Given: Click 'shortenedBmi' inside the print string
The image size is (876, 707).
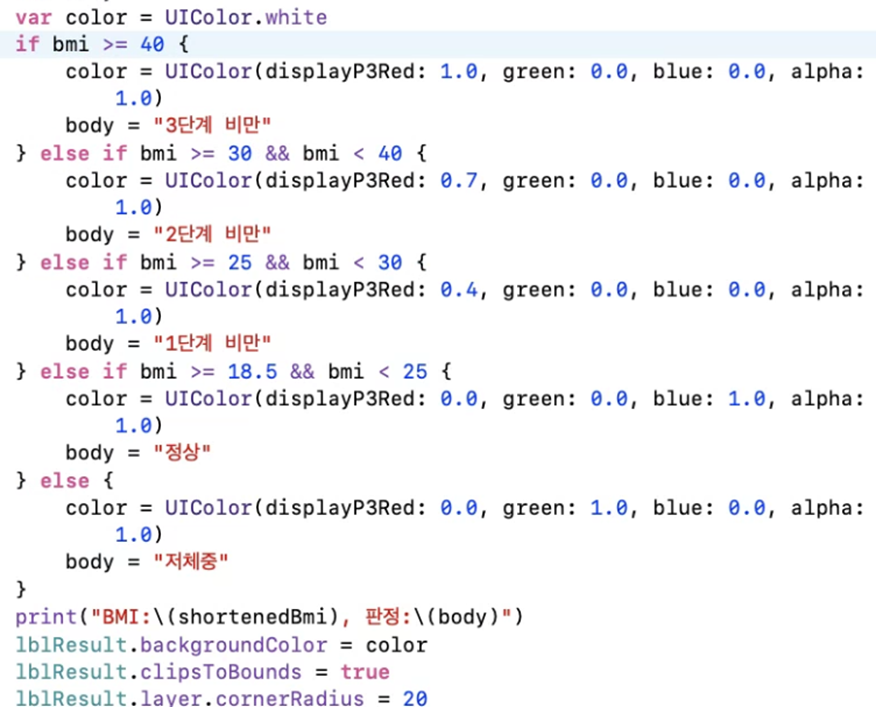Looking at the screenshot, I should pos(252,617).
